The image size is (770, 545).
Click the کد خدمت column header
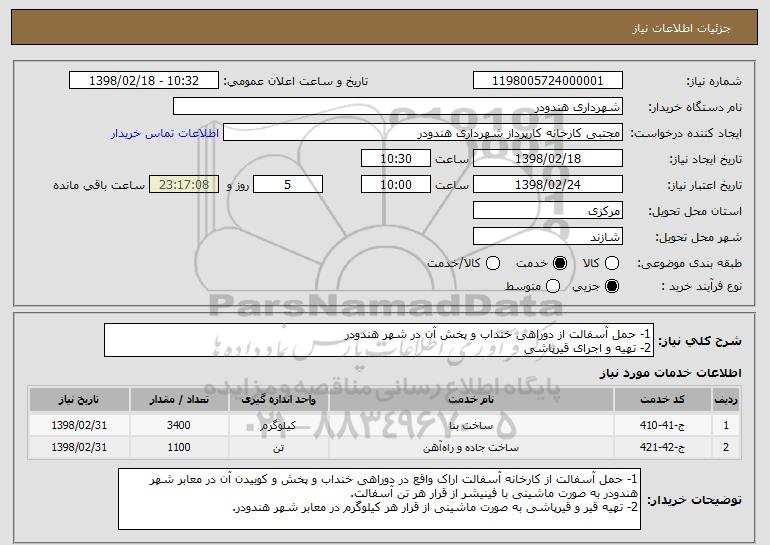click(662, 400)
